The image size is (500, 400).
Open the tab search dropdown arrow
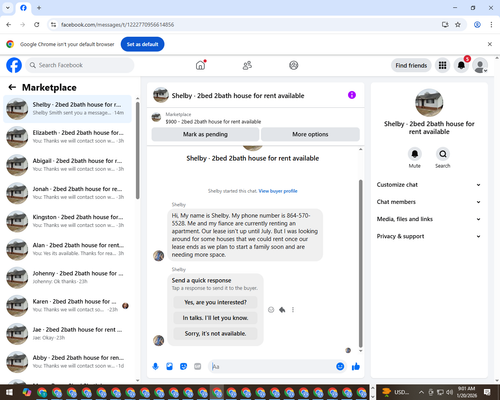pos(8,7)
